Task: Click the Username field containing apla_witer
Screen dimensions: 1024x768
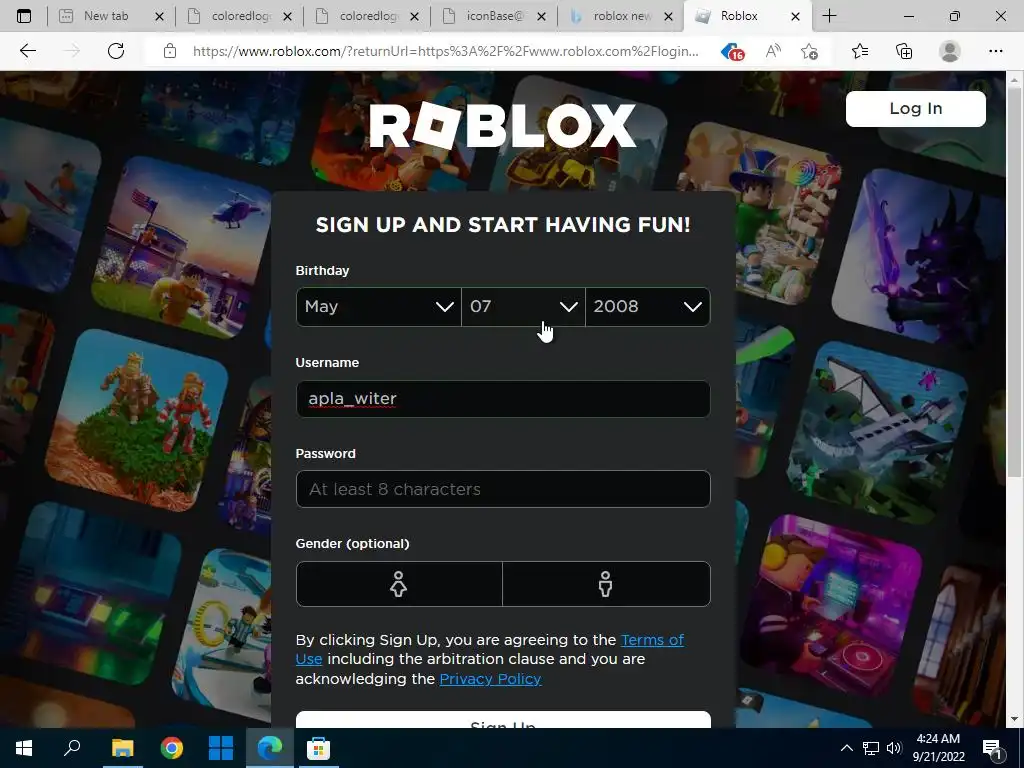Action: [x=503, y=398]
